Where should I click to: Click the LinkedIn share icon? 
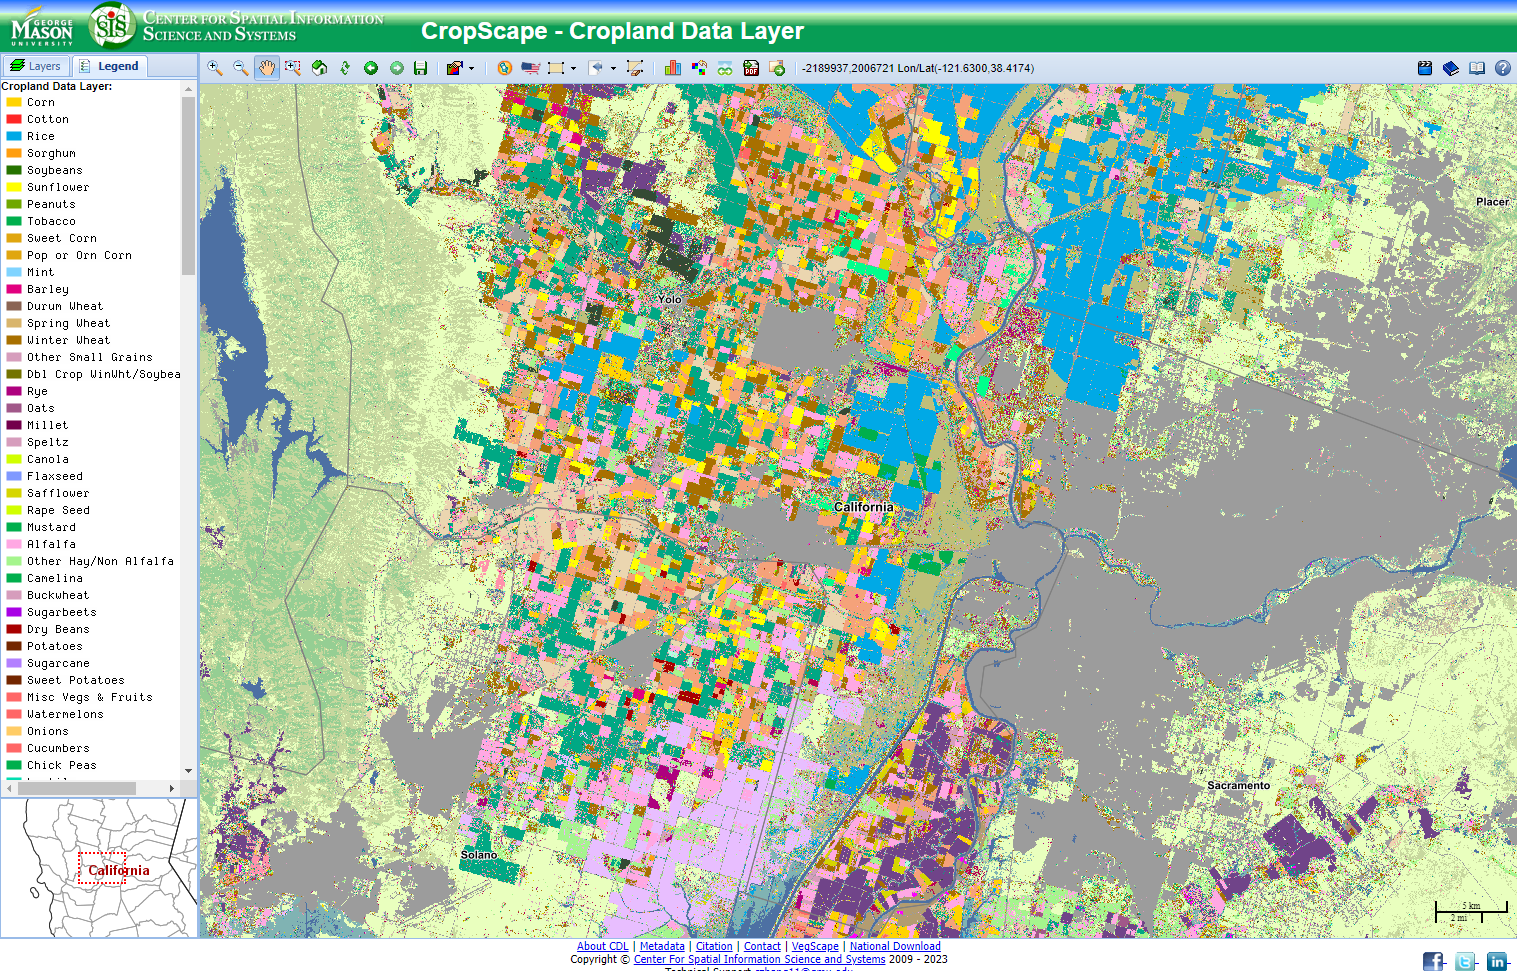point(1497,961)
